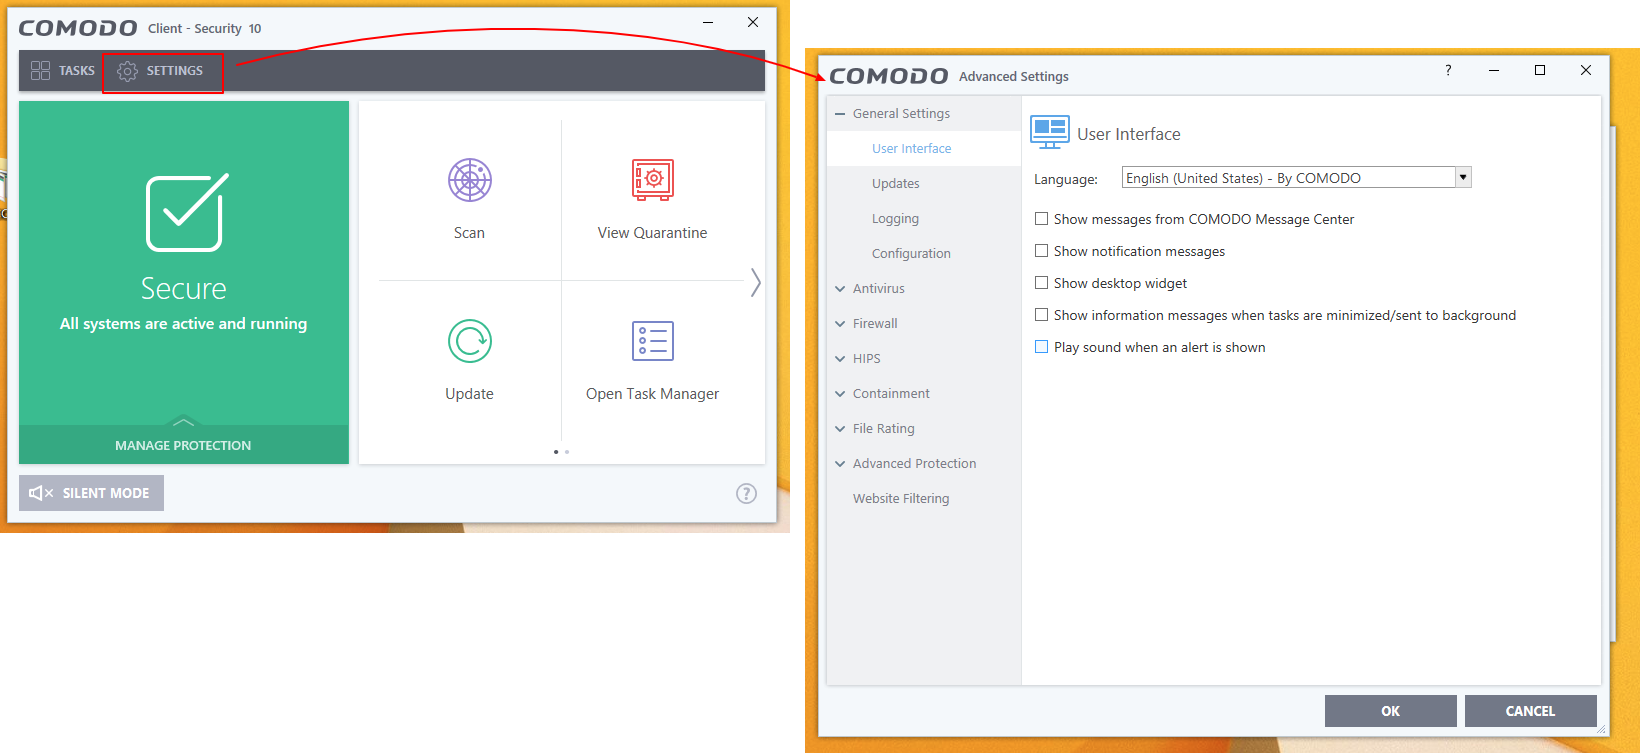
Task: Expand the Firewall section
Action: pos(840,324)
